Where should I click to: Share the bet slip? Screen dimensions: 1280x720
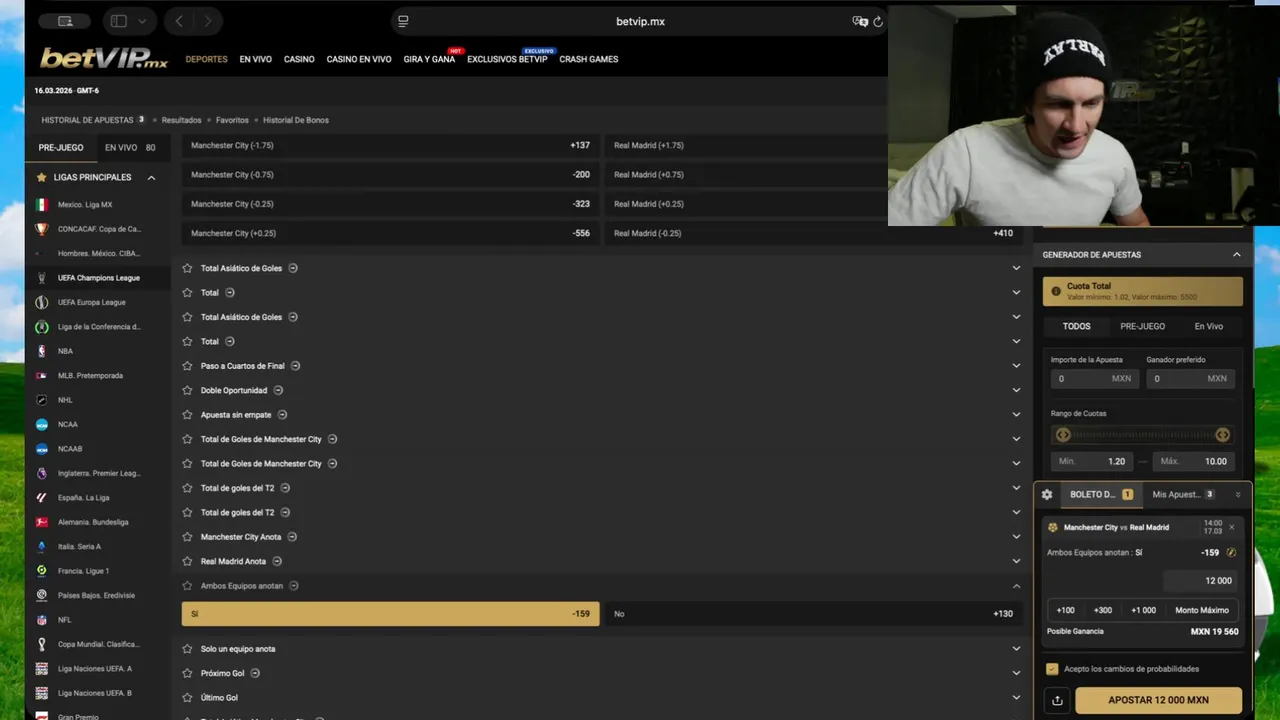(1057, 700)
